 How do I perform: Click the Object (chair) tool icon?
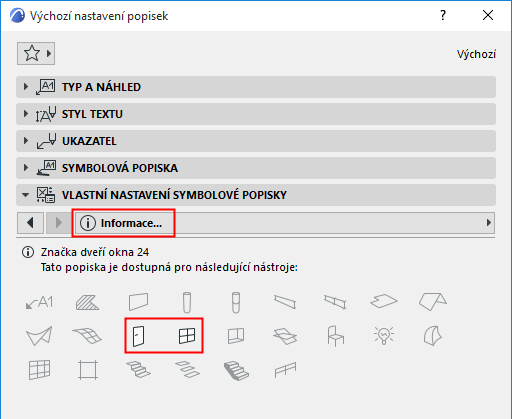click(335, 336)
